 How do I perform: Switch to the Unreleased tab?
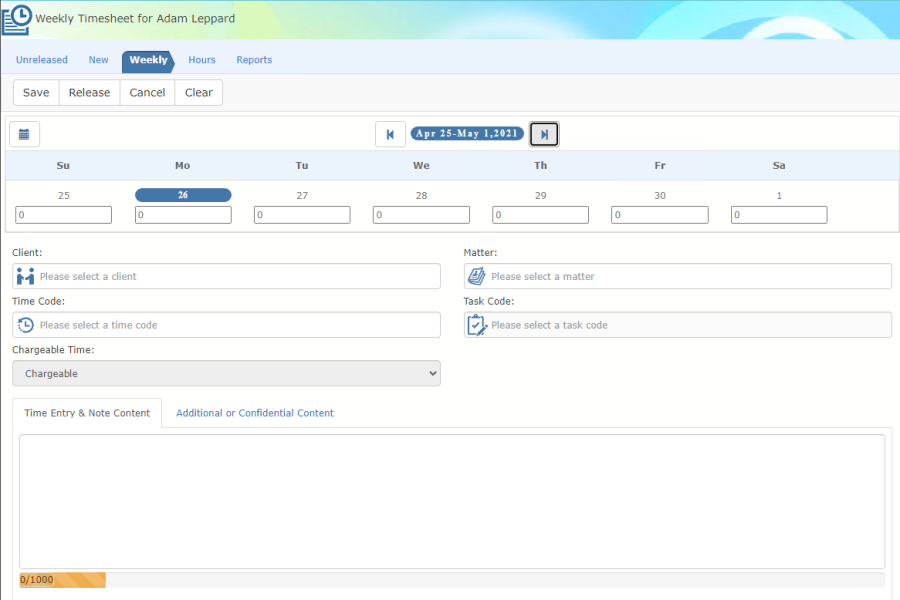click(x=42, y=60)
